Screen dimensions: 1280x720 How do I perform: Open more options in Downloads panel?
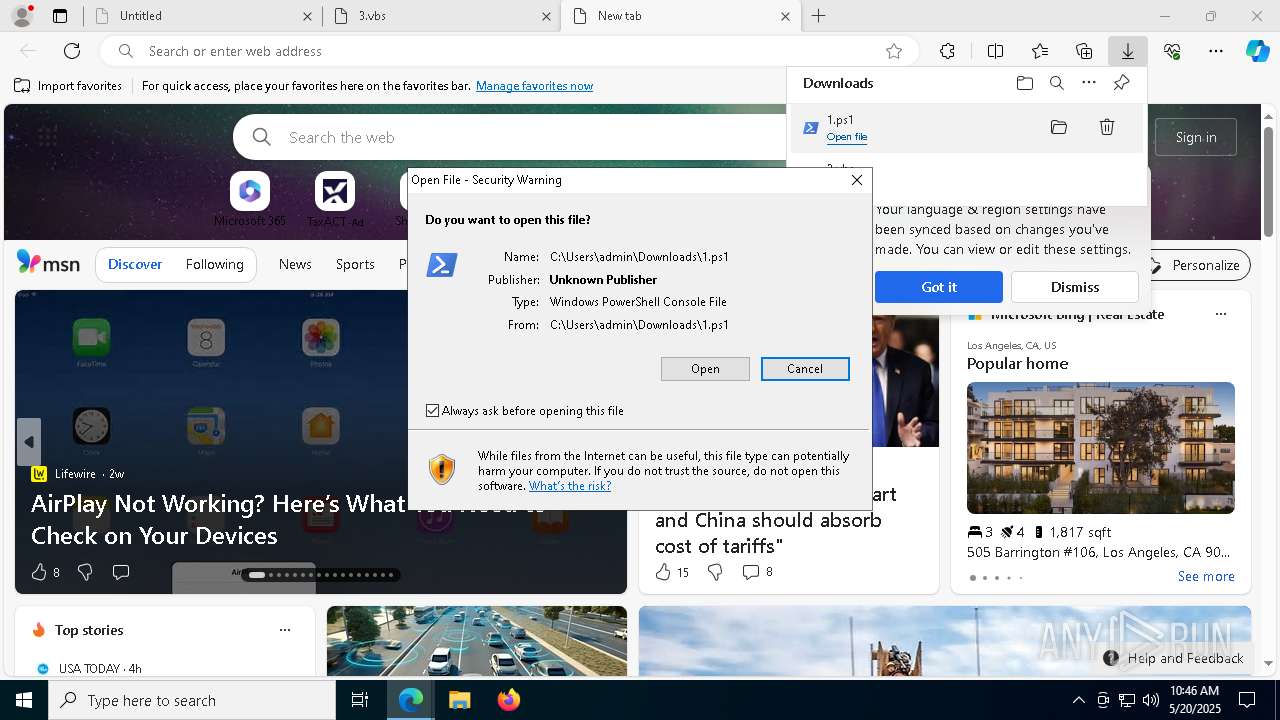[1089, 83]
